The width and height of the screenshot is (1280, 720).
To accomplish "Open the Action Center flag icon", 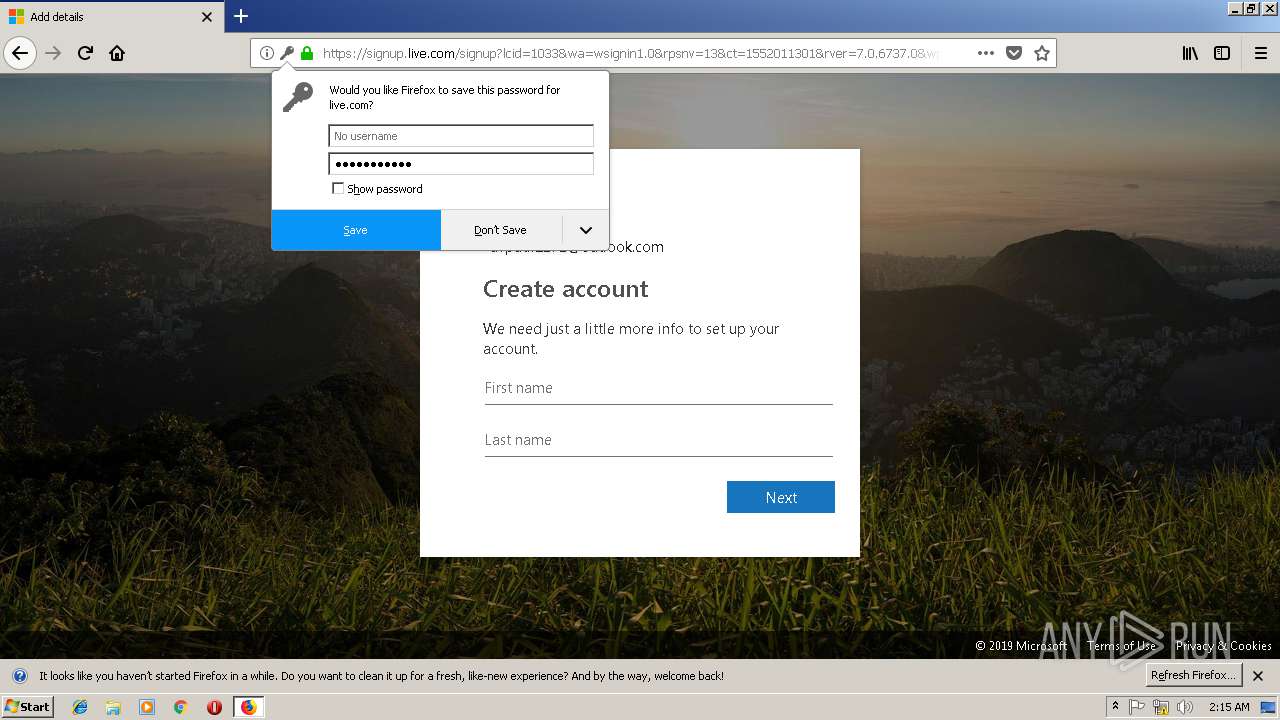I will click(1137, 707).
